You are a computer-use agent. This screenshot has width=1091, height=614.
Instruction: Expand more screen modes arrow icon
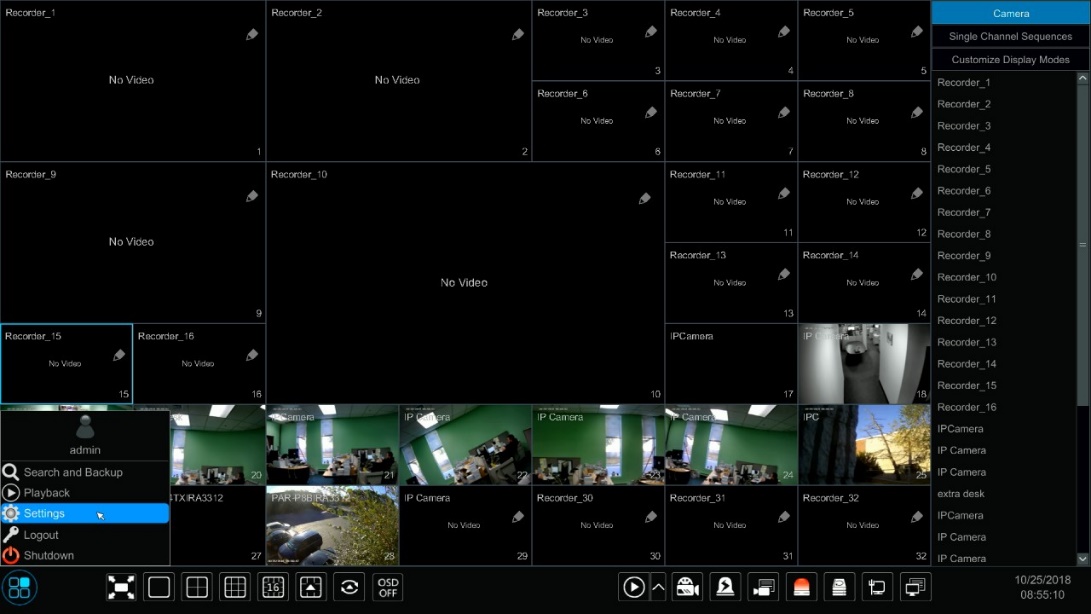[311, 587]
